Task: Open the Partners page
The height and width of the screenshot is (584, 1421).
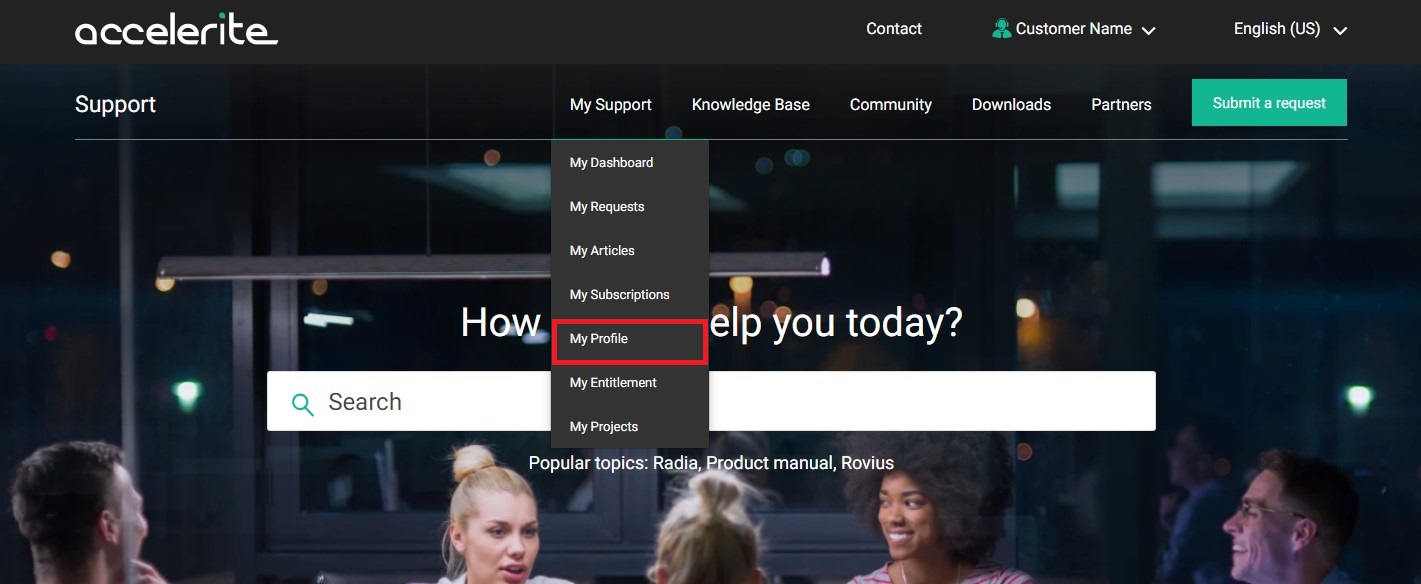Action: point(1121,104)
